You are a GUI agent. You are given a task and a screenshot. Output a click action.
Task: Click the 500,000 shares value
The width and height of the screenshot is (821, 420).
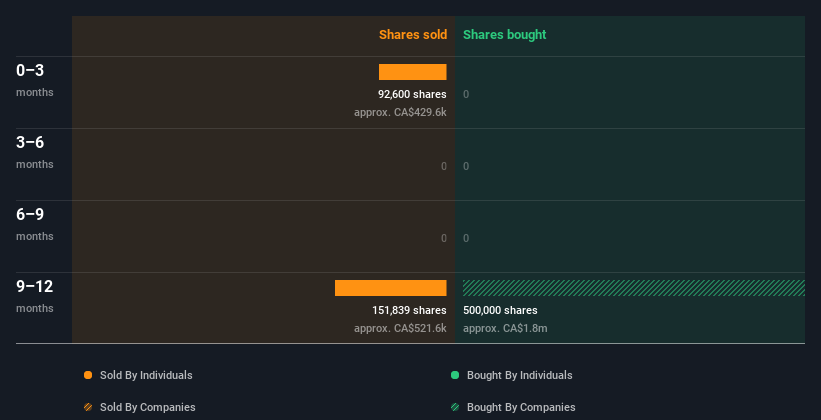click(500, 310)
